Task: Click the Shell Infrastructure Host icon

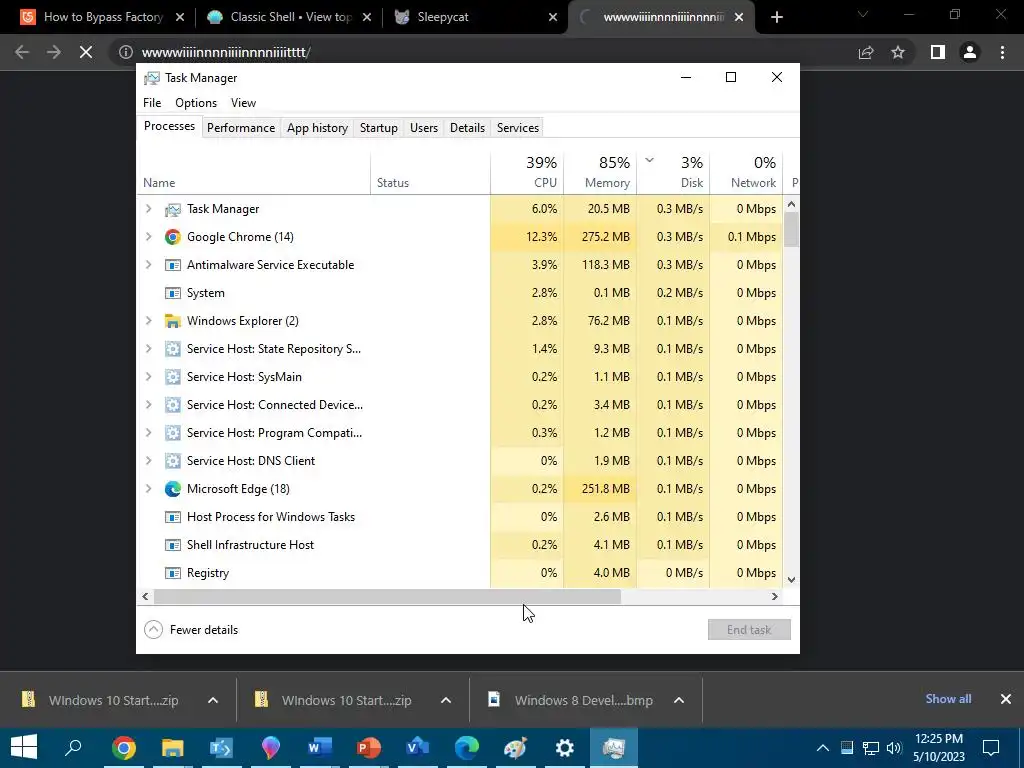Action: (x=172, y=545)
